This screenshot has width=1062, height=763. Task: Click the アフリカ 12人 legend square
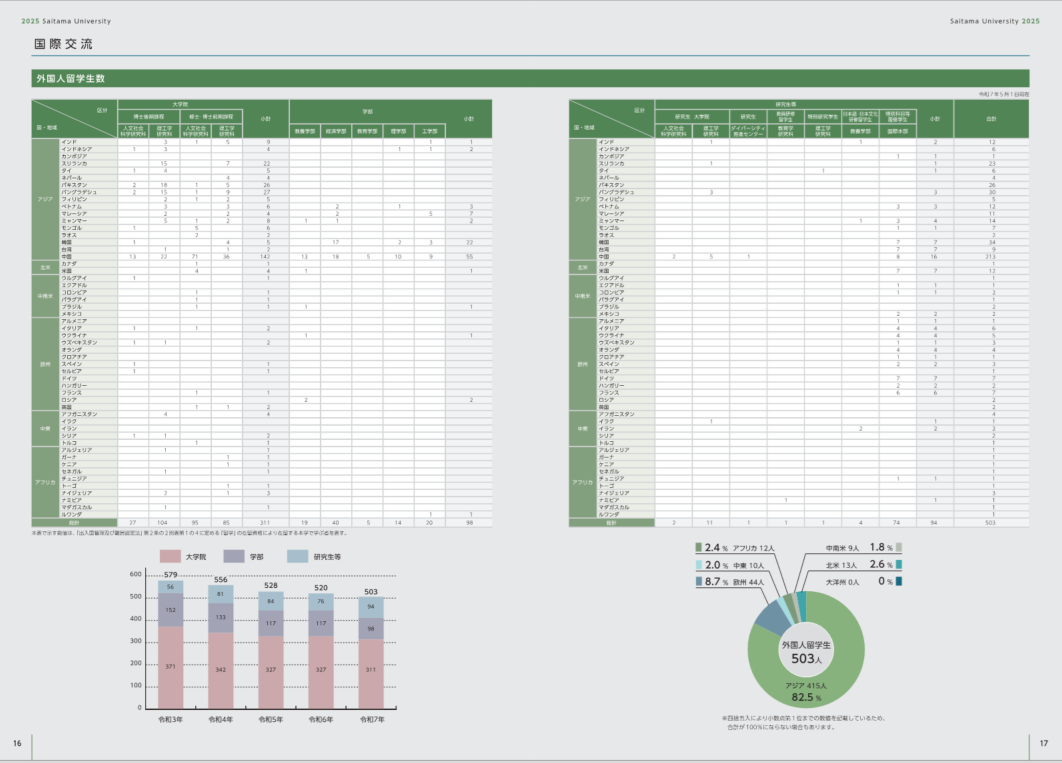[x=699, y=548]
